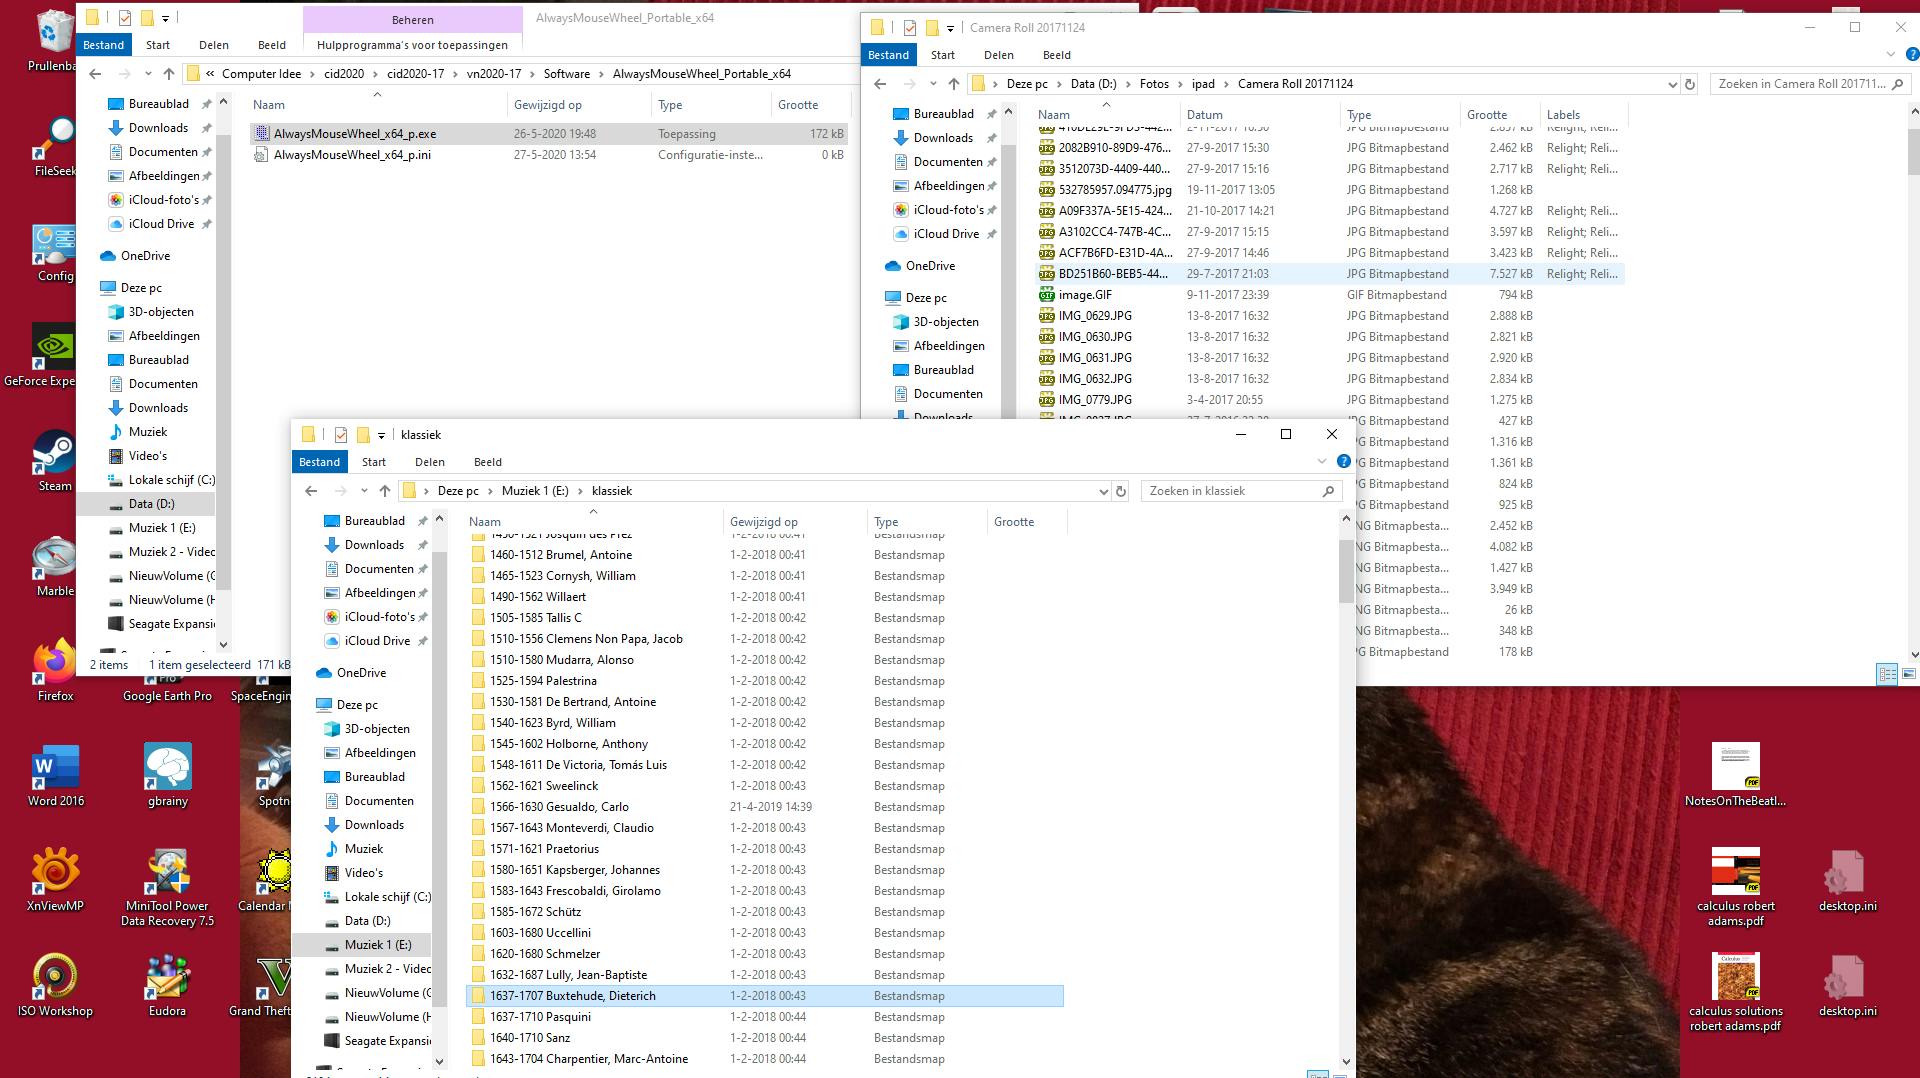1920x1078 pixels.
Task: Sort klassiek folders by Gewijzigd op column
Action: [794, 522]
